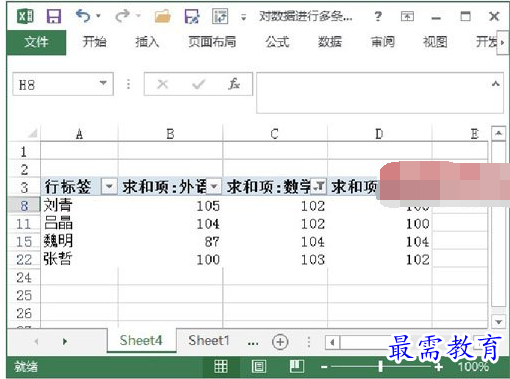Undo the last action
Viewport: 510px width, 379px height.
point(83,16)
